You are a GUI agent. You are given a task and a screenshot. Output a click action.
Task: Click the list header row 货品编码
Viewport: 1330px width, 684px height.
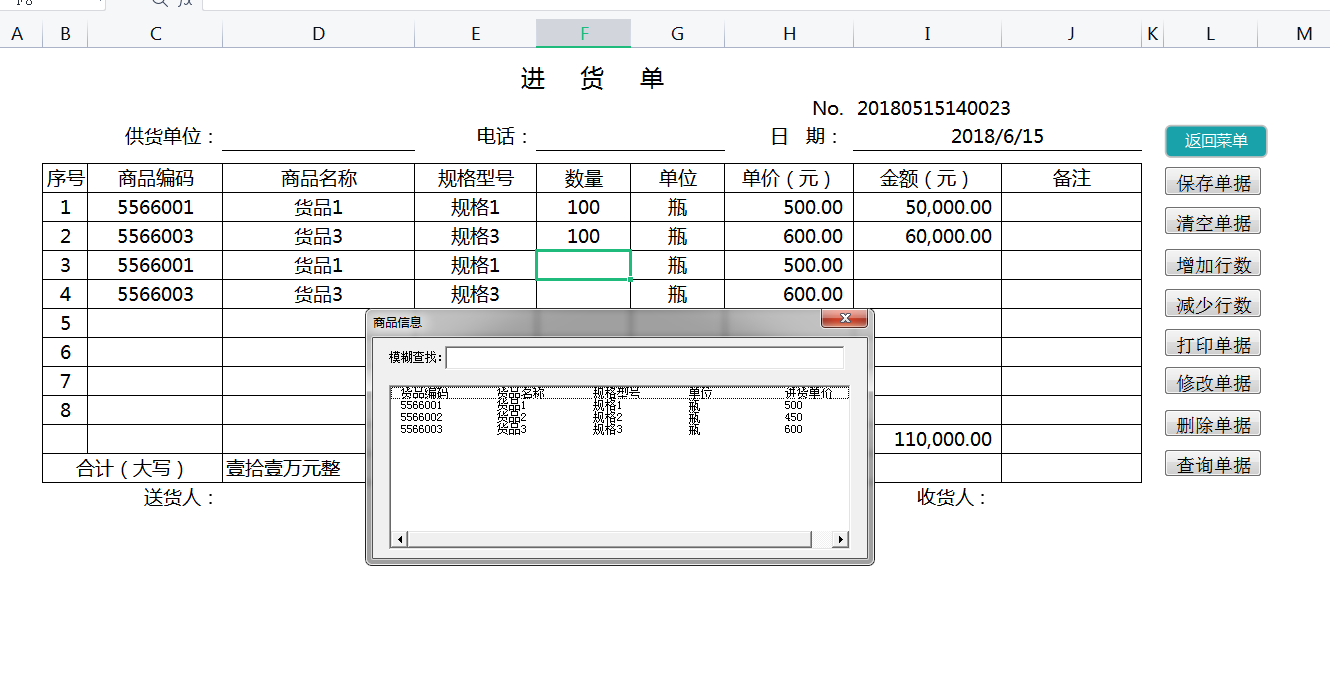point(620,393)
